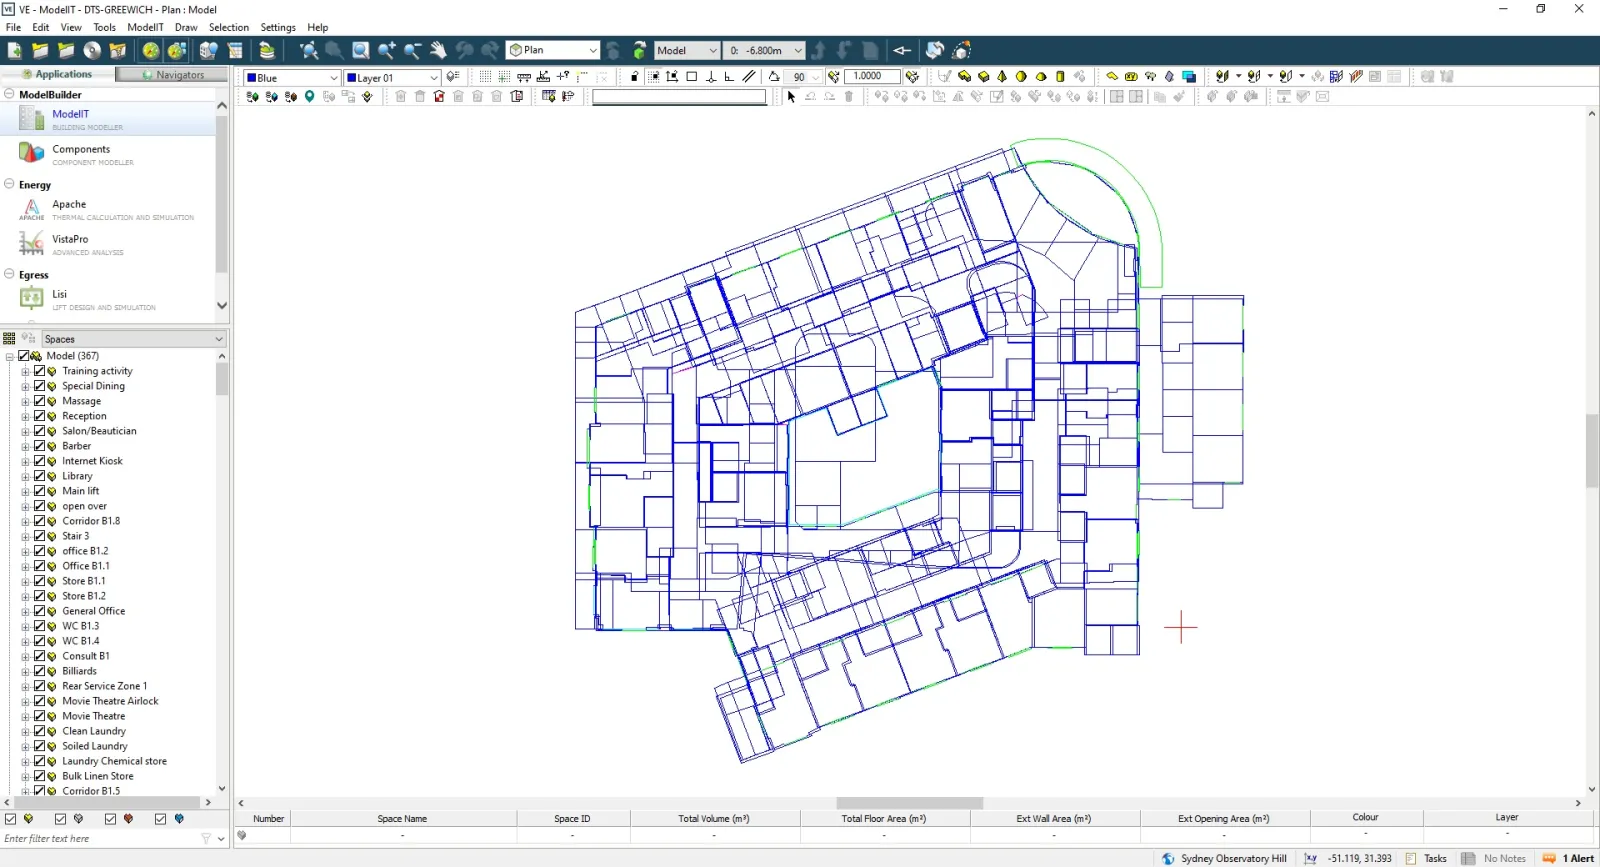Uncheck the Reception space checkbox
The width and height of the screenshot is (1600, 867).
40,416
